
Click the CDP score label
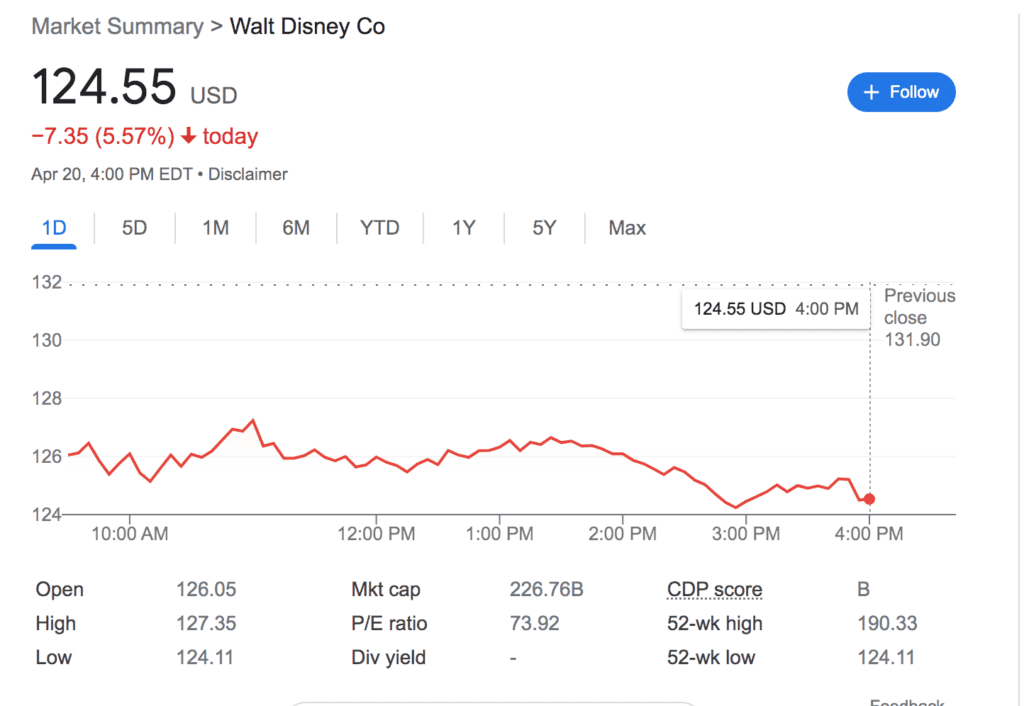tap(714, 589)
